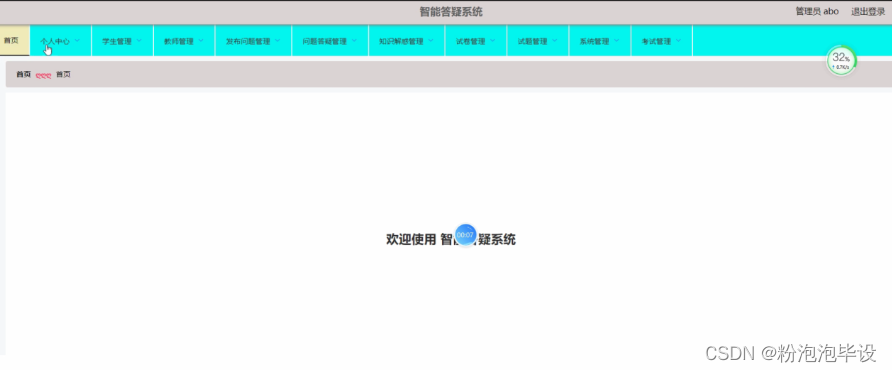Click the blue 00:07 recording timer bubble
892x372 pixels.
[465, 235]
